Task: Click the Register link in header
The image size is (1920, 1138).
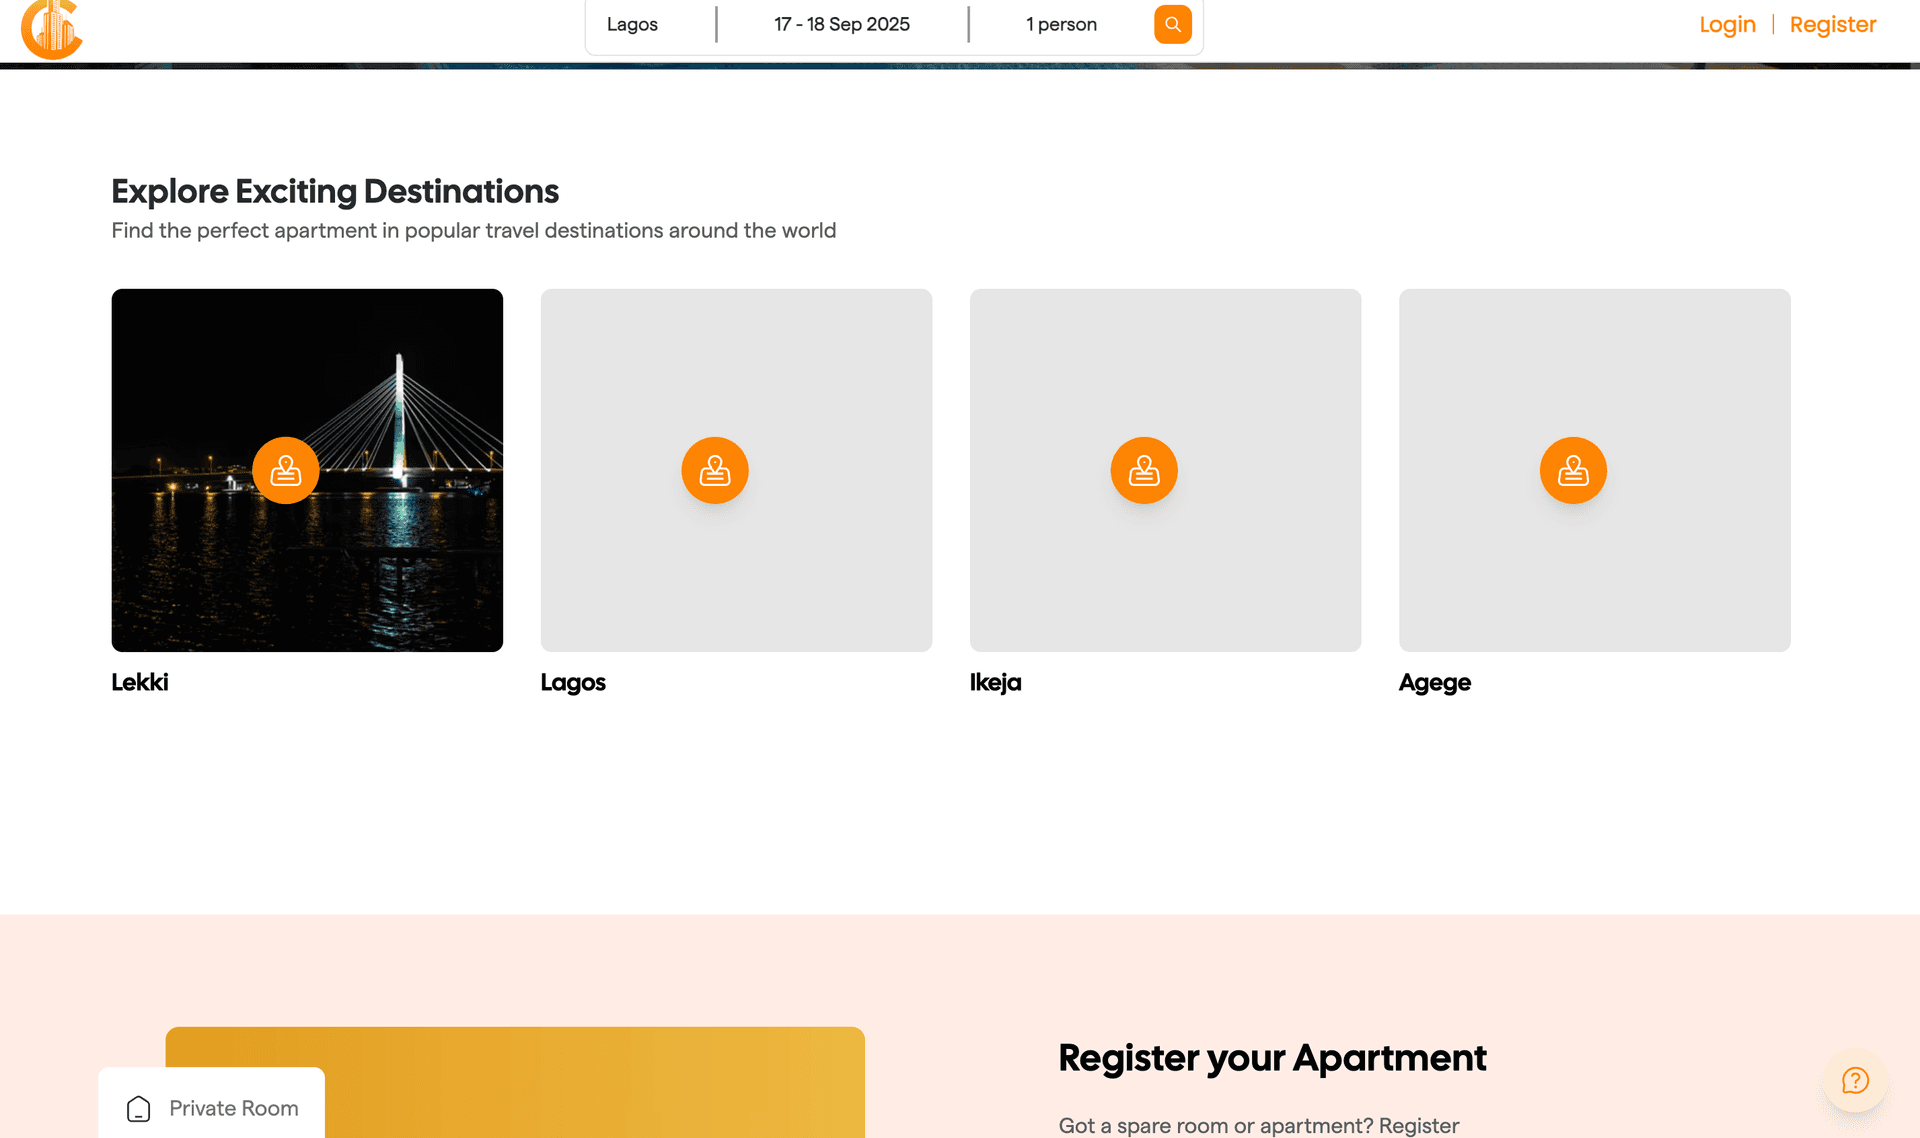Action: [x=1832, y=24]
